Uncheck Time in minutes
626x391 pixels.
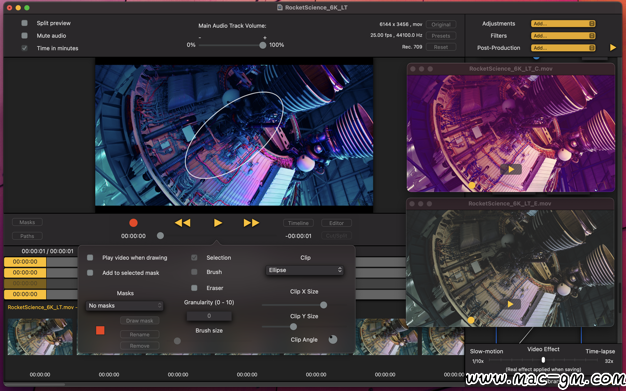click(x=25, y=48)
